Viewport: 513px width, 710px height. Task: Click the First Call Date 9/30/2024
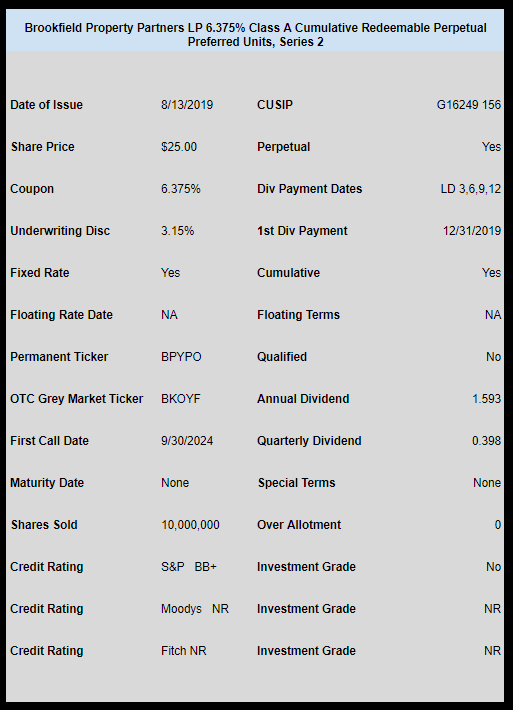tap(187, 441)
